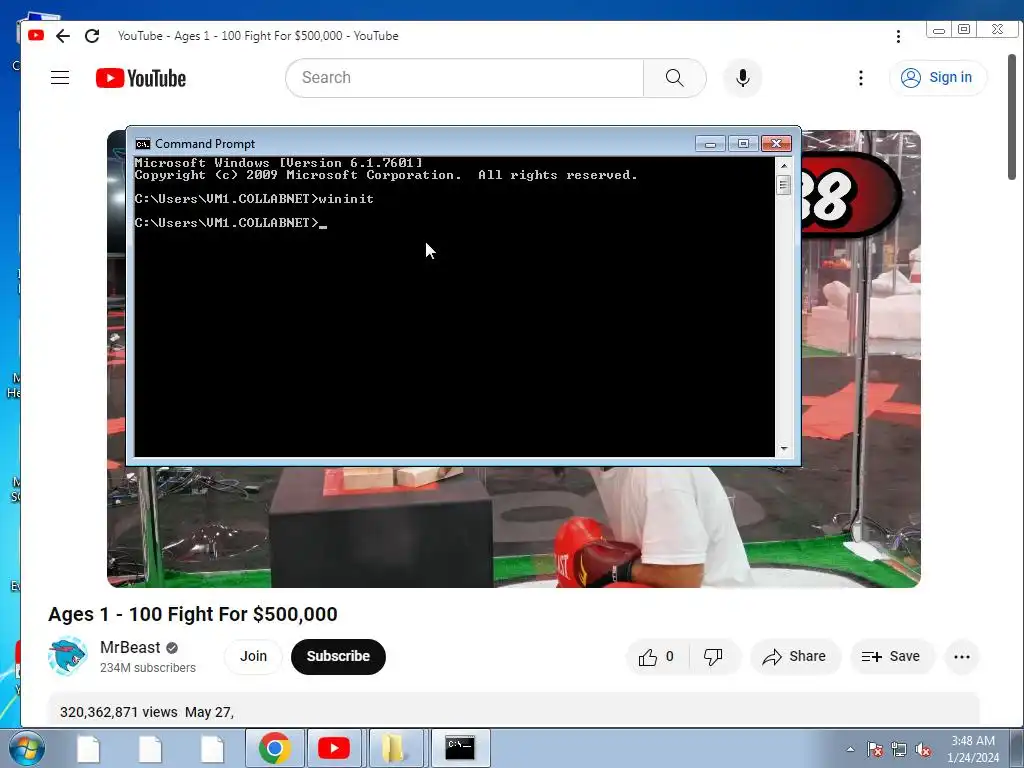Open network tray icon
Viewport: 1024px width, 768px height.
pos(899,750)
